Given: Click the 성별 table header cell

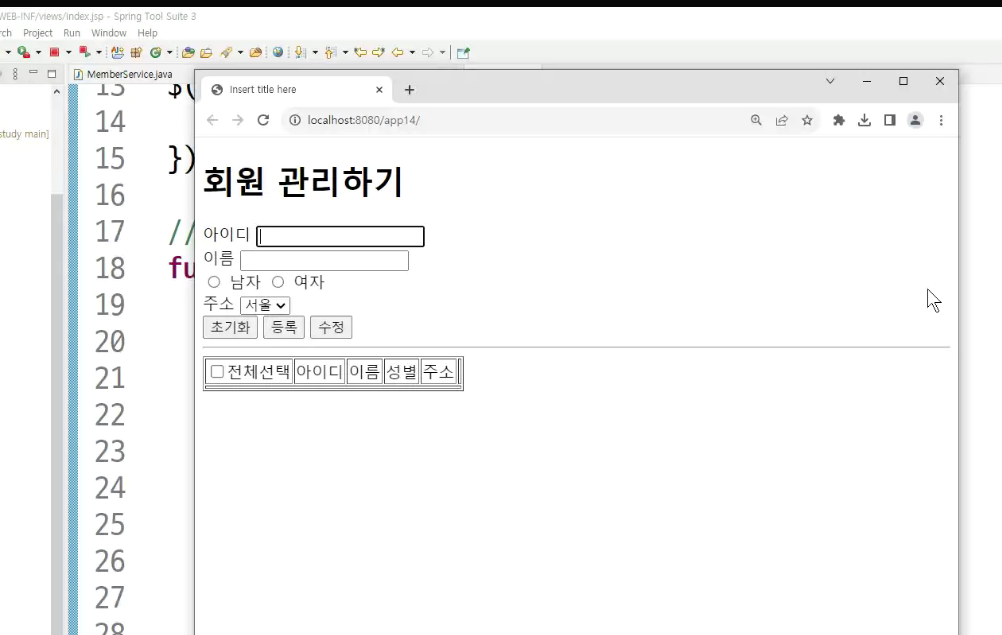Looking at the screenshot, I should (x=401, y=372).
